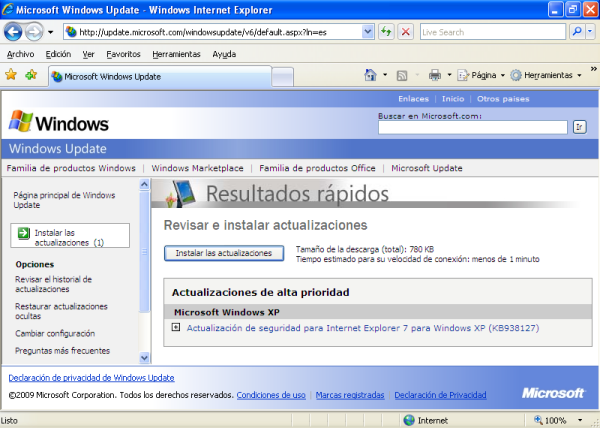The height and width of the screenshot is (428, 600).
Task: Open Revisar el historial de actualizaciones link
Action: coord(61,284)
